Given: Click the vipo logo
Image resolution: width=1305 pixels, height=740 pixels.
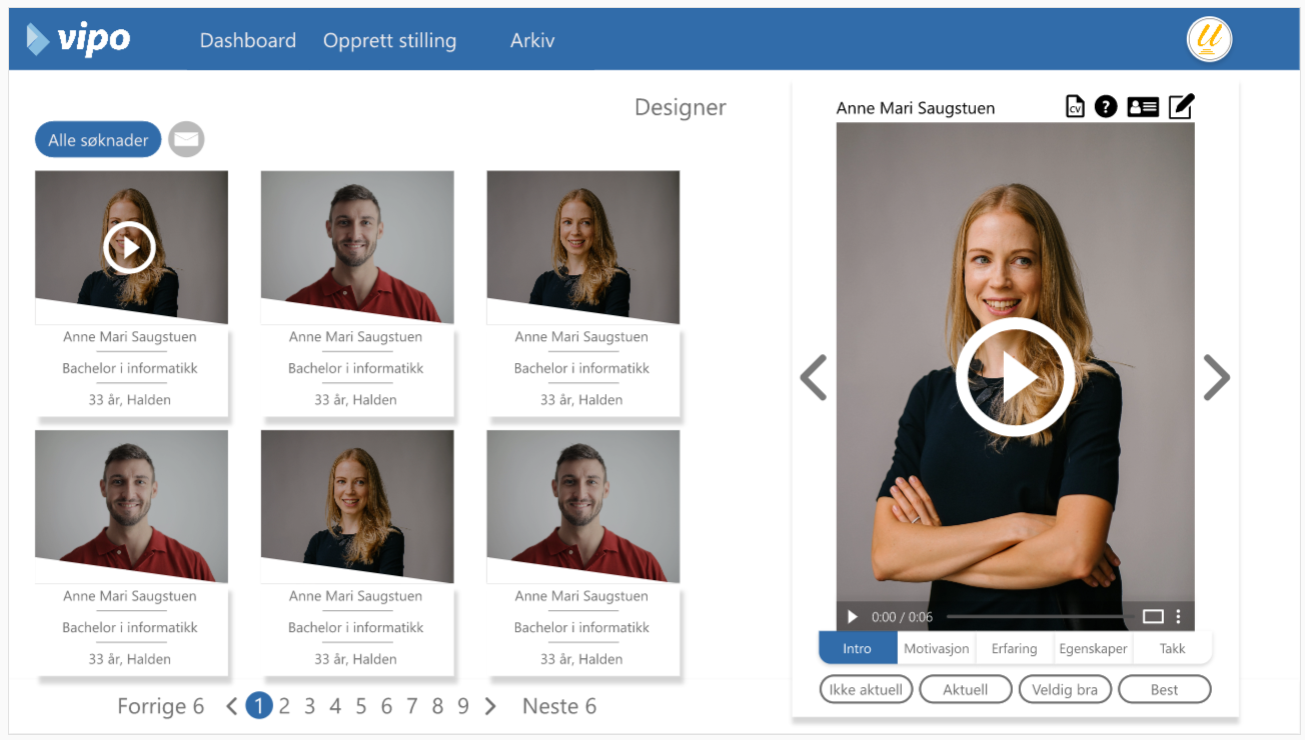Looking at the screenshot, I should [79, 39].
